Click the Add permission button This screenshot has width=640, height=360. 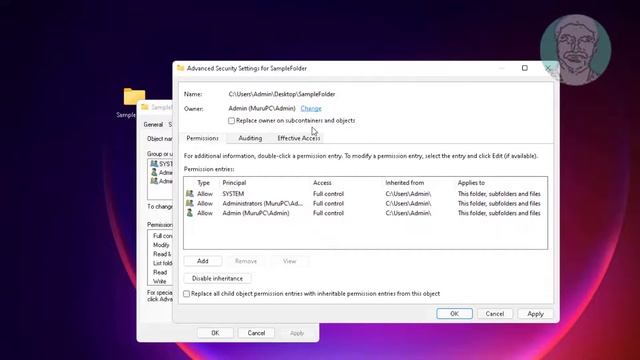point(203,261)
